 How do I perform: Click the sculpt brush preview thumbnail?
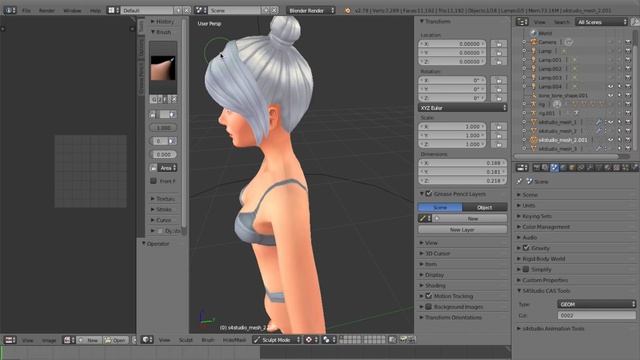point(163,68)
